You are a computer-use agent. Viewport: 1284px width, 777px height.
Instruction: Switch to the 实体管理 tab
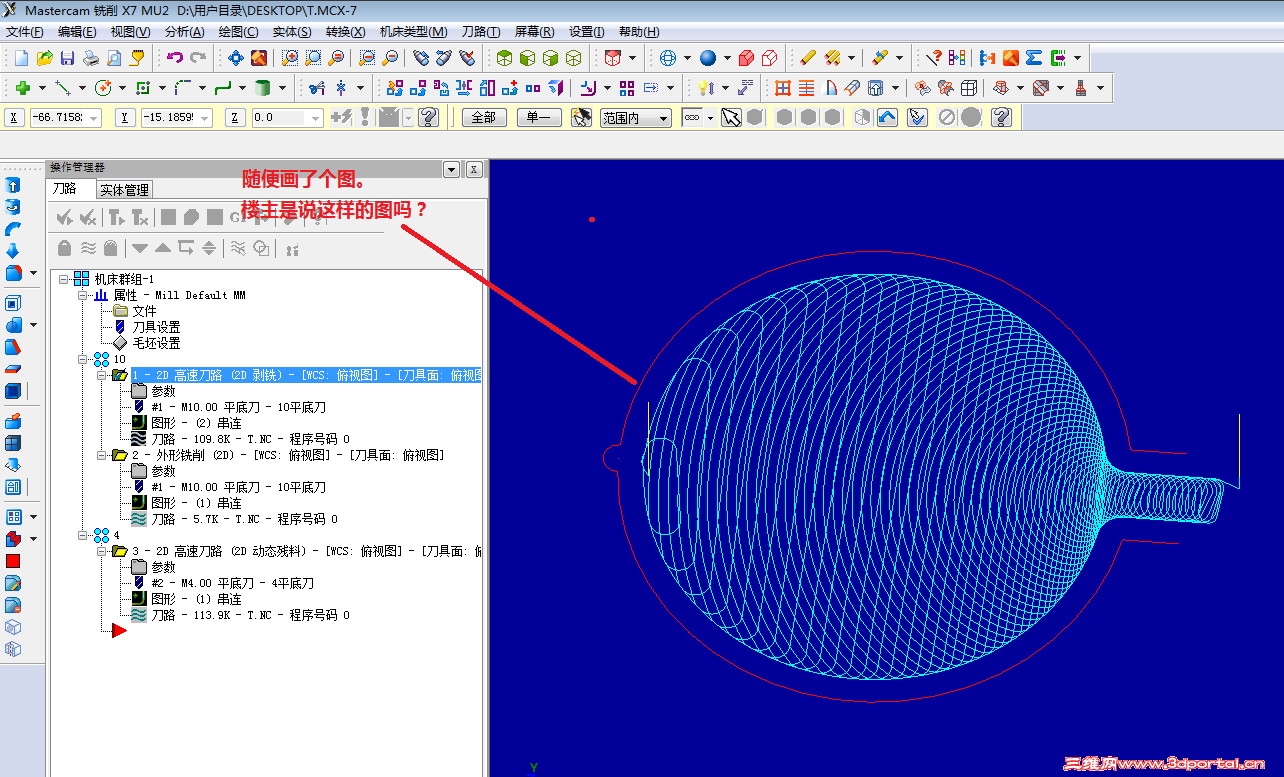124,190
